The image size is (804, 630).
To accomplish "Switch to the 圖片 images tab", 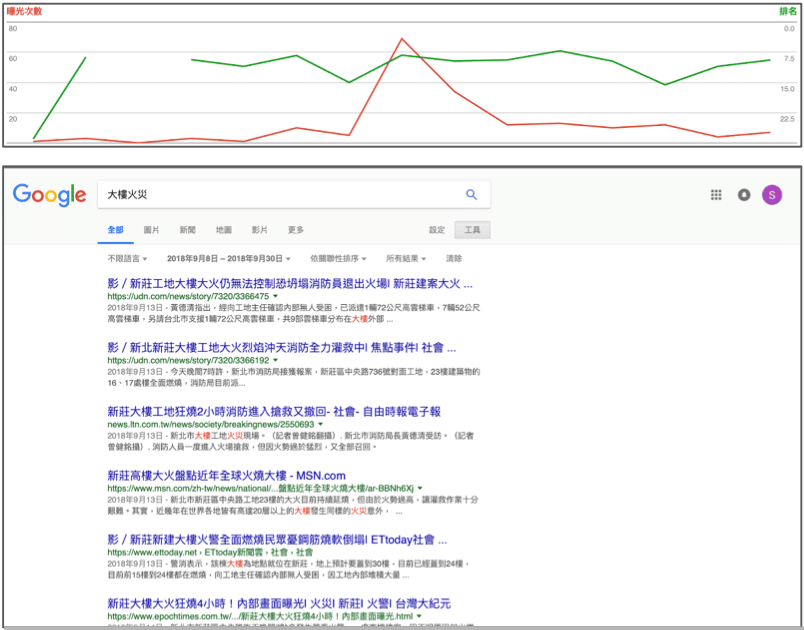I will coord(151,229).
